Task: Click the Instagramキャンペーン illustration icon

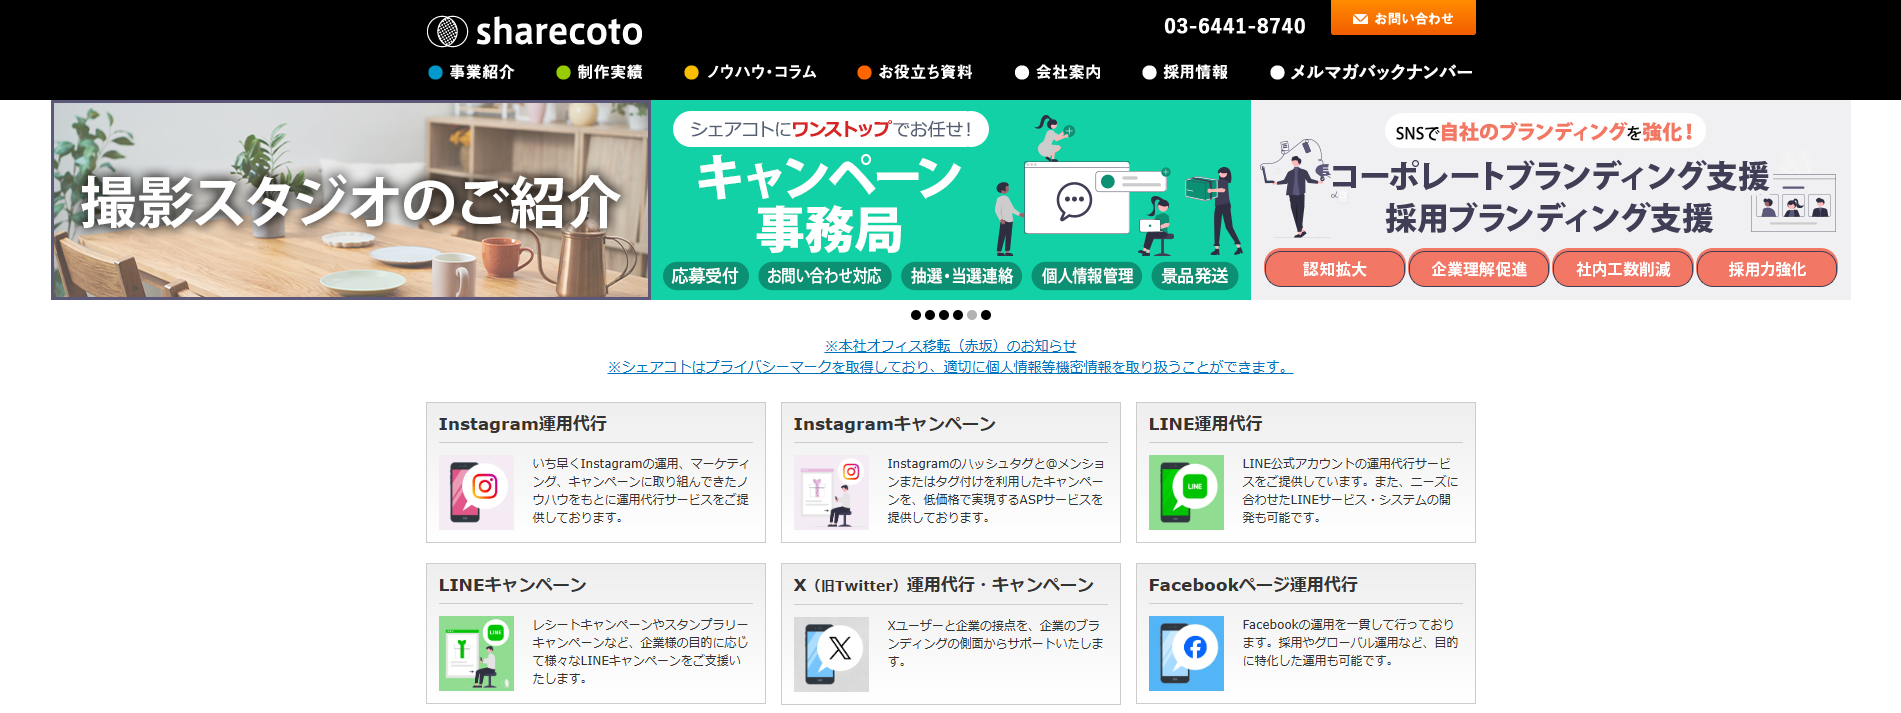Action: [x=831, y=492]
